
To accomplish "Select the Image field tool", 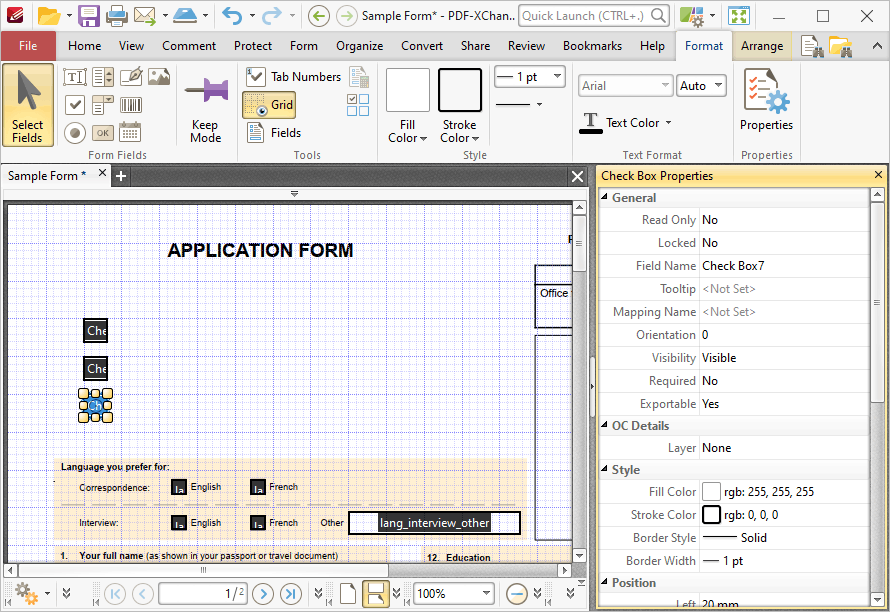I will tap(159, 77).
